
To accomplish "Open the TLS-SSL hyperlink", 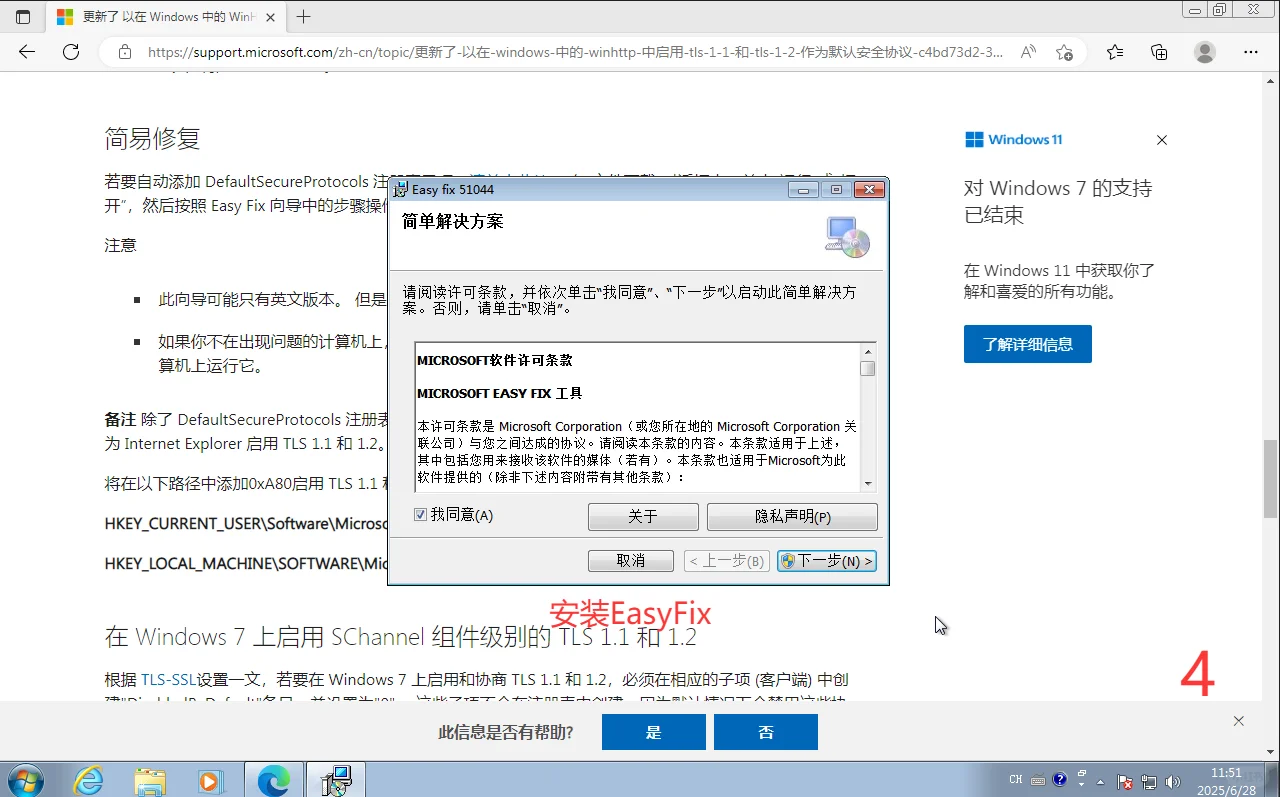I will click(x=168, y=679).
